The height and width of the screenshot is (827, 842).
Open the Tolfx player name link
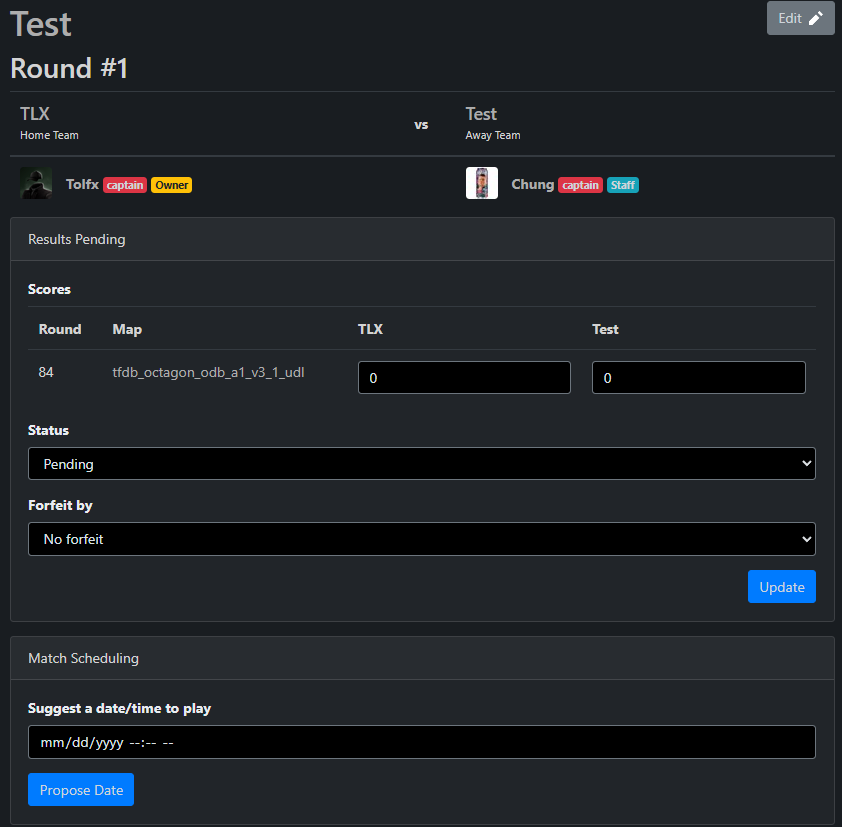coord(82,185)
